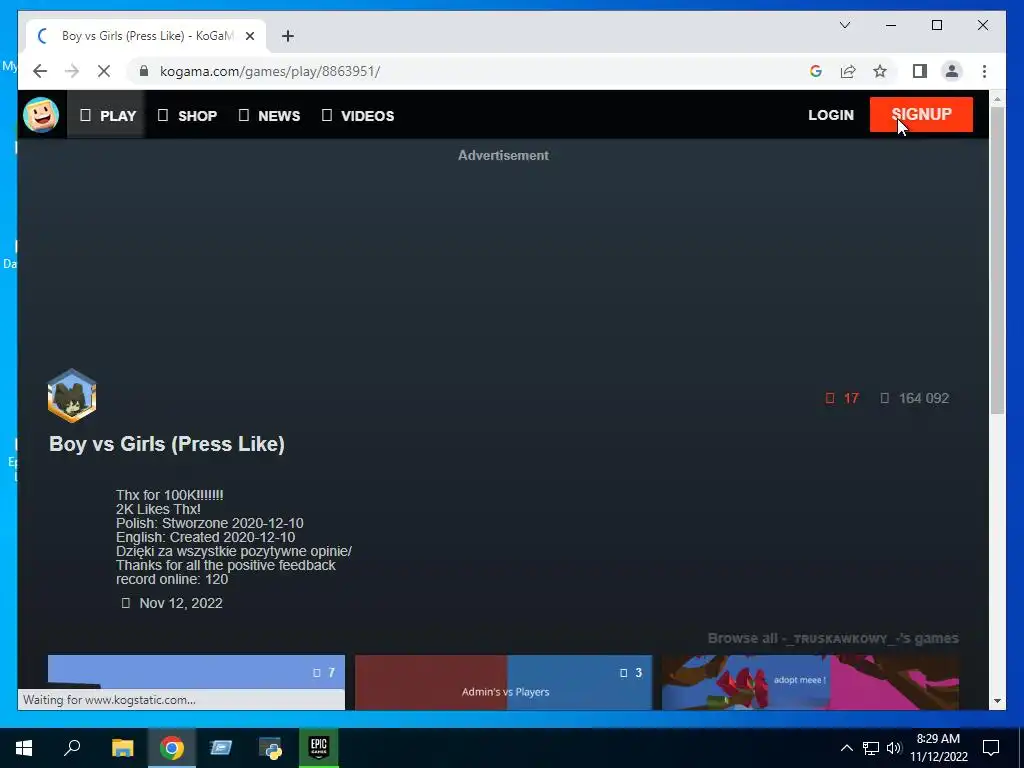Open Browse all _TRUSKAWKOWY_'s games link
This screenshot has width=1024, height=768.
click(833, 638)
